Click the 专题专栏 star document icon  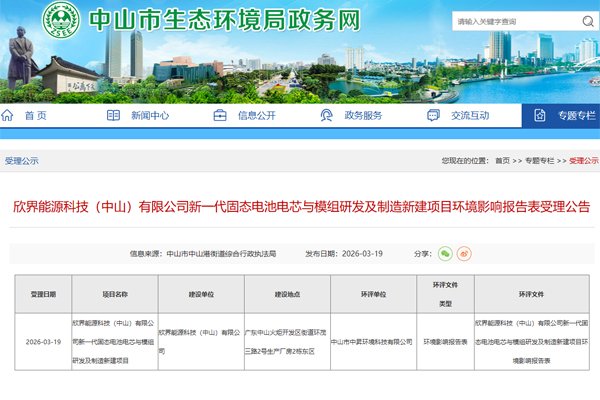(540, 115)
